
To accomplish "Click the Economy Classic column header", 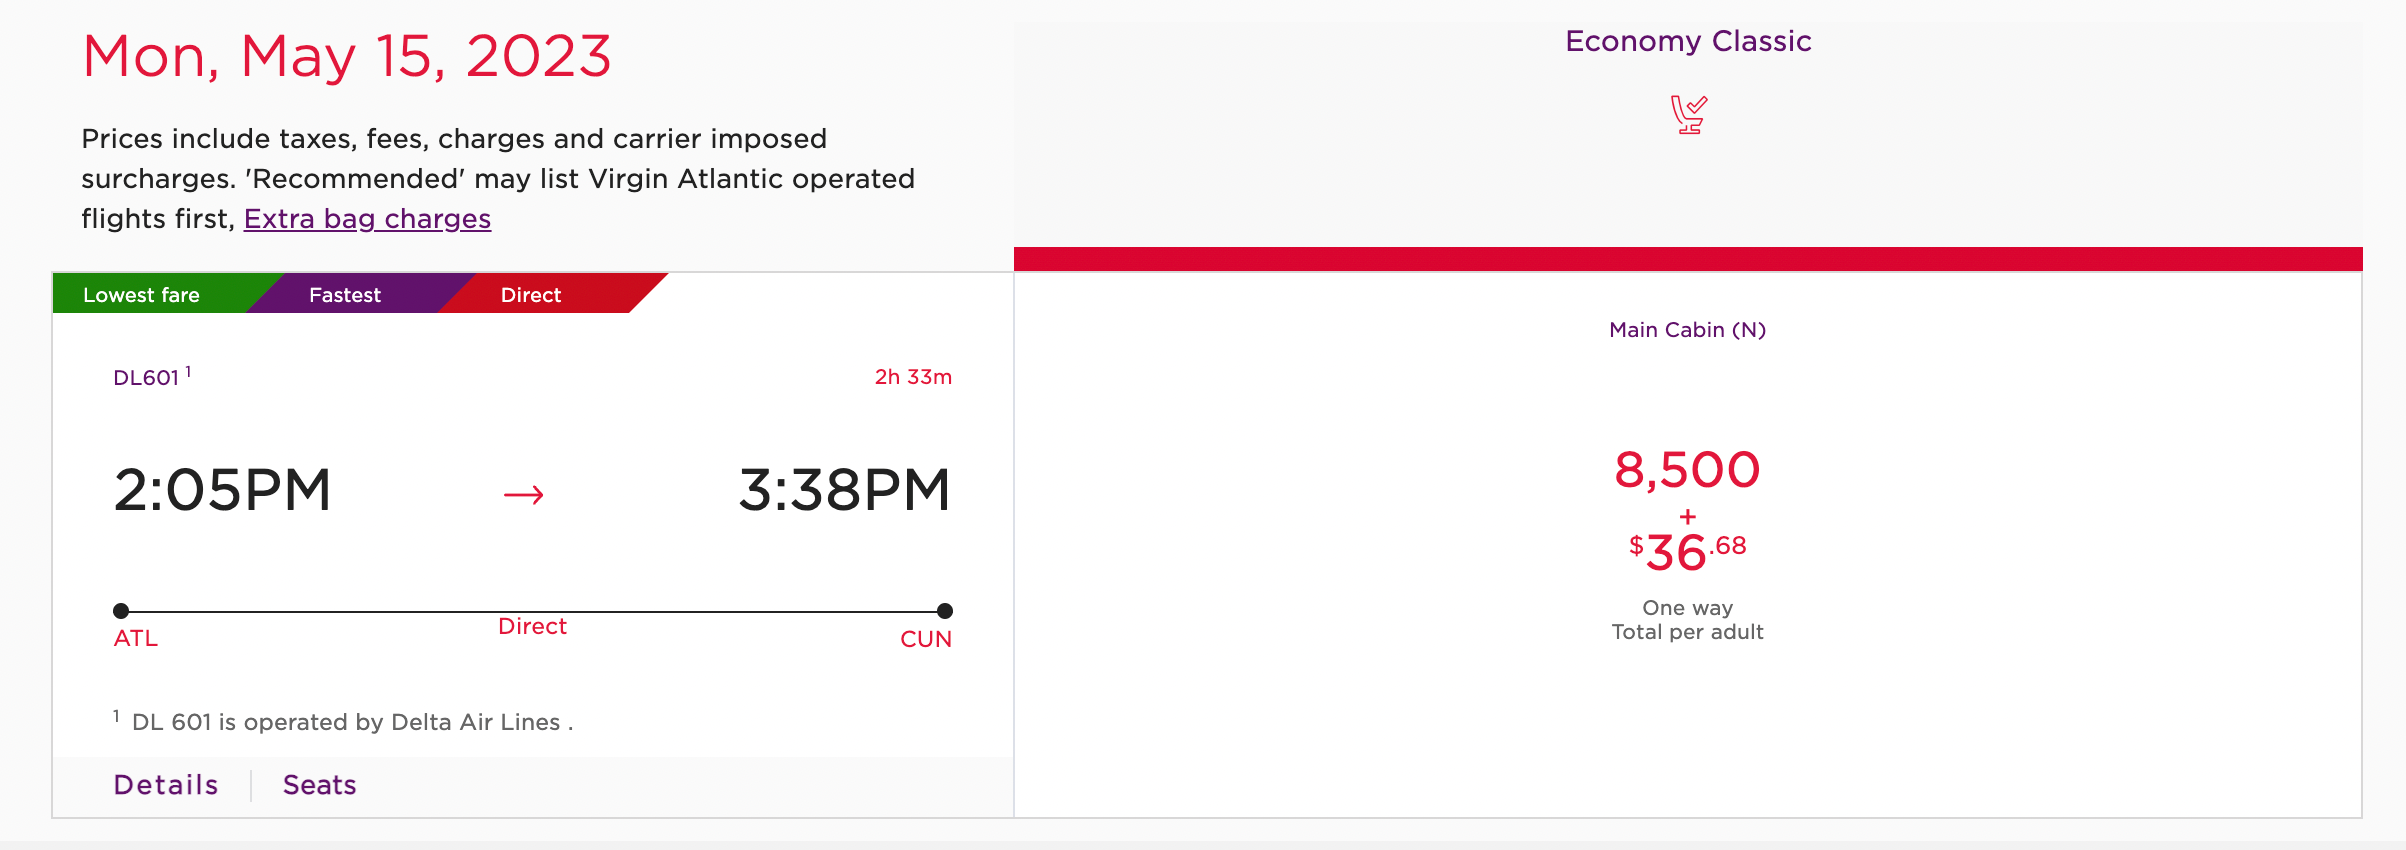I will pyautogui.click(x=1688, y=41).
